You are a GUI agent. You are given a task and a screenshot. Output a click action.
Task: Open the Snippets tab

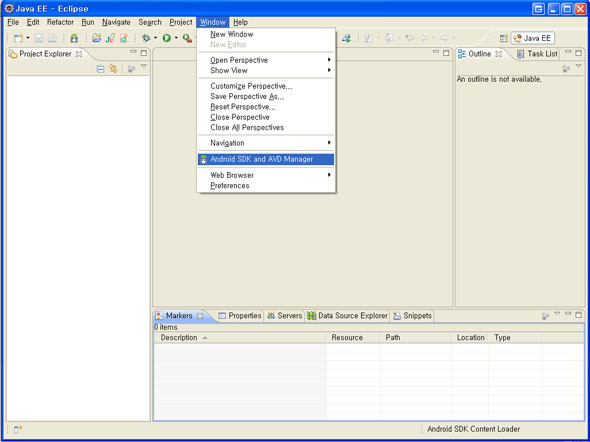pyautogui.click(x=412, y=316)
